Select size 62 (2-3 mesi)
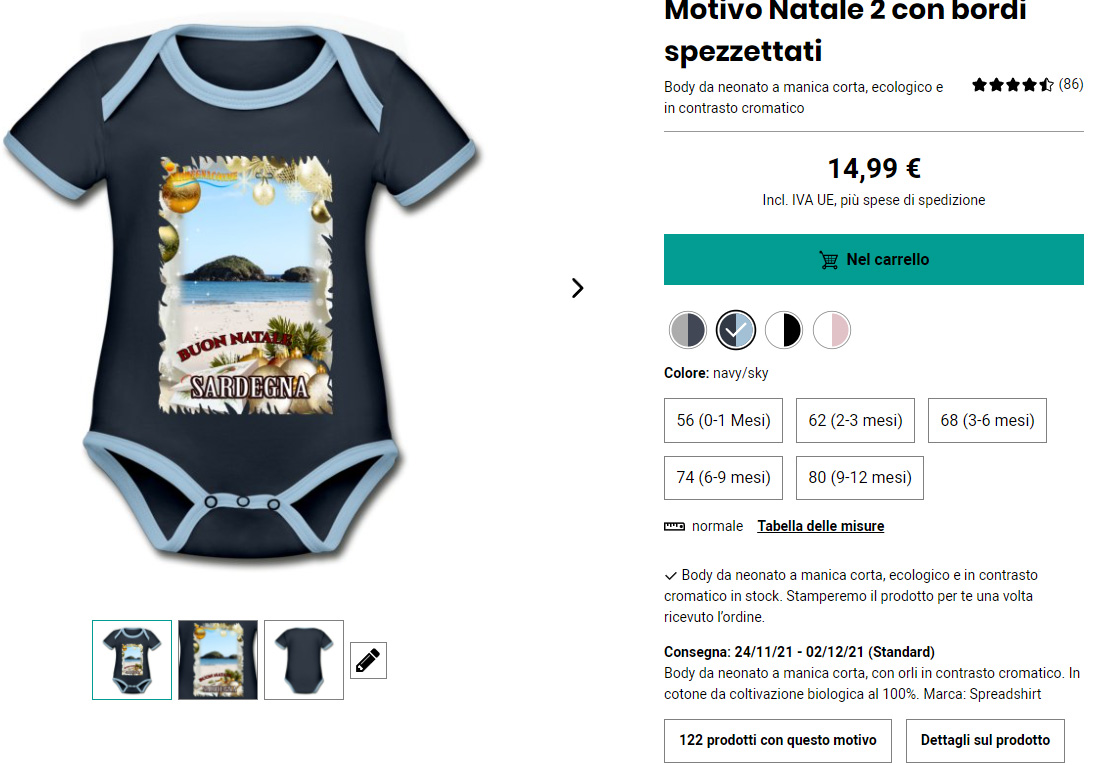Screen dimensions: 1099x765 tap(855, 421)
